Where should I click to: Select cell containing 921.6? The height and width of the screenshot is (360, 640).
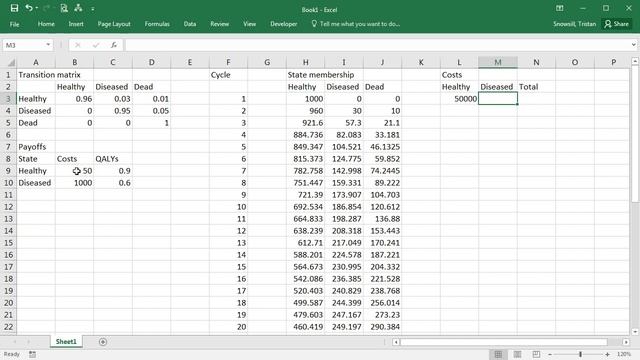pos(305,123)
